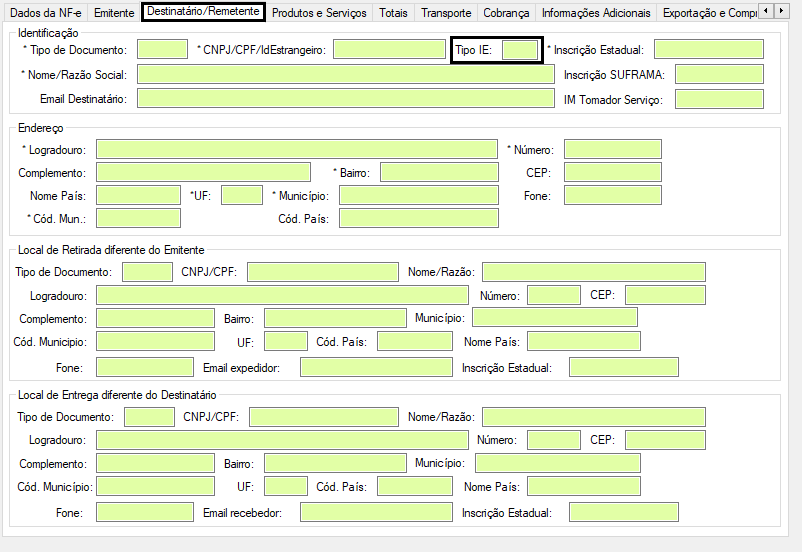802x552 pixels.
Task: Switch to the Totais tab
Action: 393,12
